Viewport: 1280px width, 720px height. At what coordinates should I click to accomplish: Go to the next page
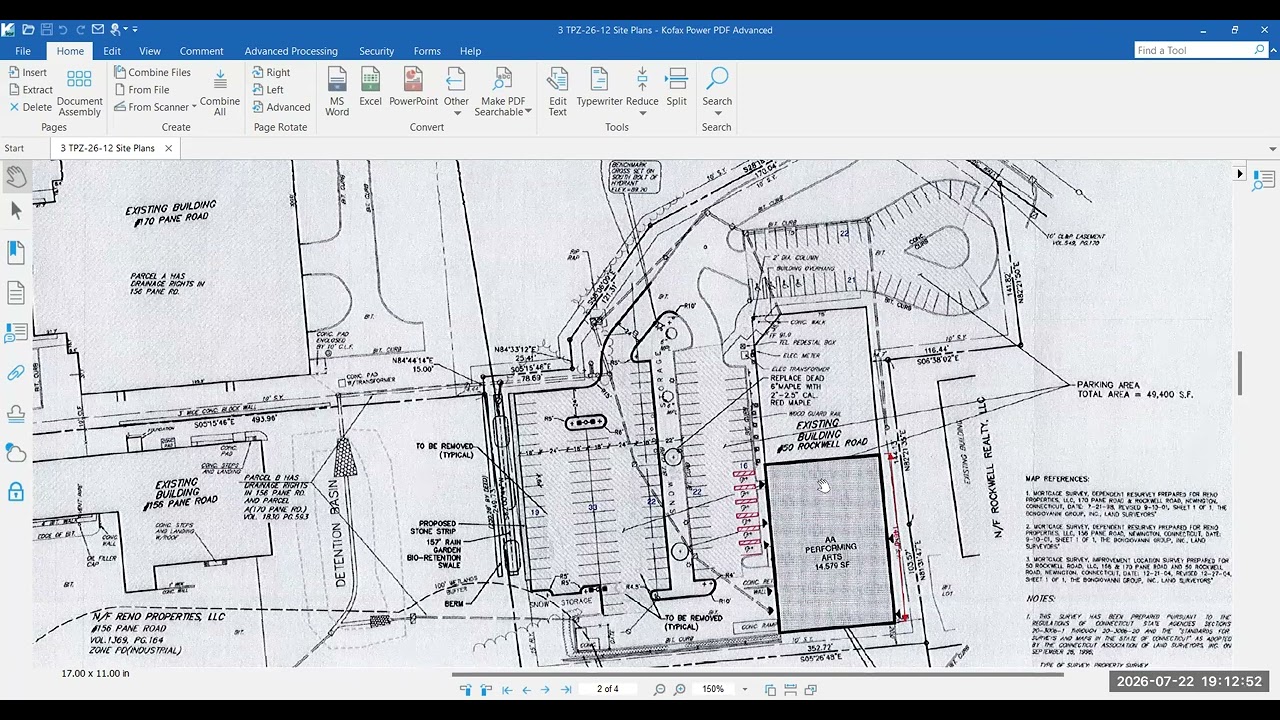(x=545, y=689)
